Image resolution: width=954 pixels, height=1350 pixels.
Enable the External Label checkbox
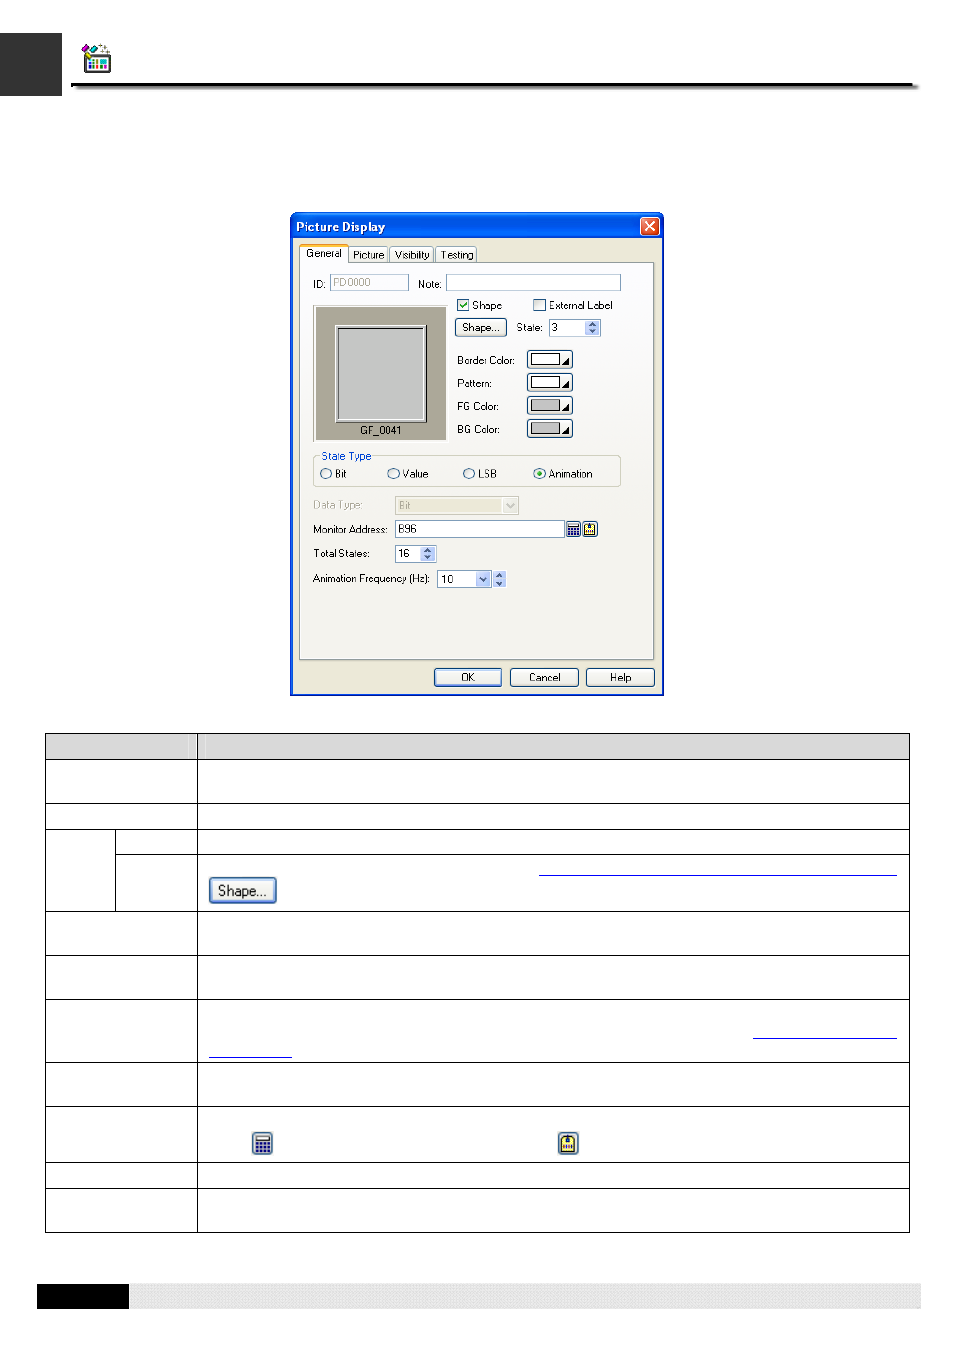click(540, 305)
